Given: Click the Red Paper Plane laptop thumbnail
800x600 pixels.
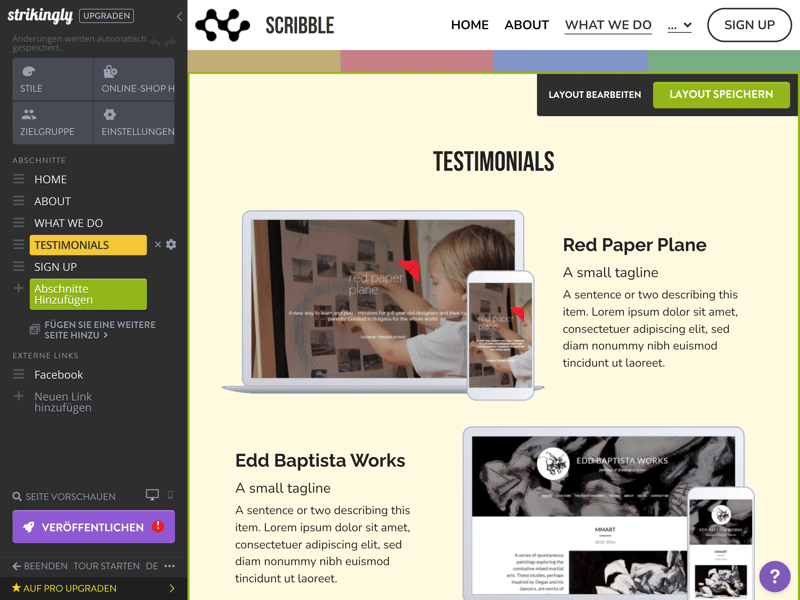Looking at the screenshot, I should coord(383,301).
